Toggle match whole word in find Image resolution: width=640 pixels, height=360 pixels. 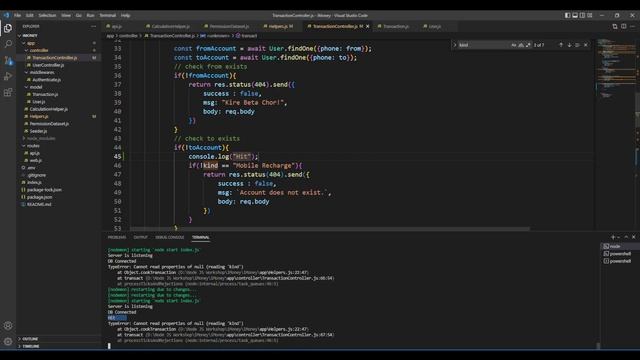click(521, 45)
